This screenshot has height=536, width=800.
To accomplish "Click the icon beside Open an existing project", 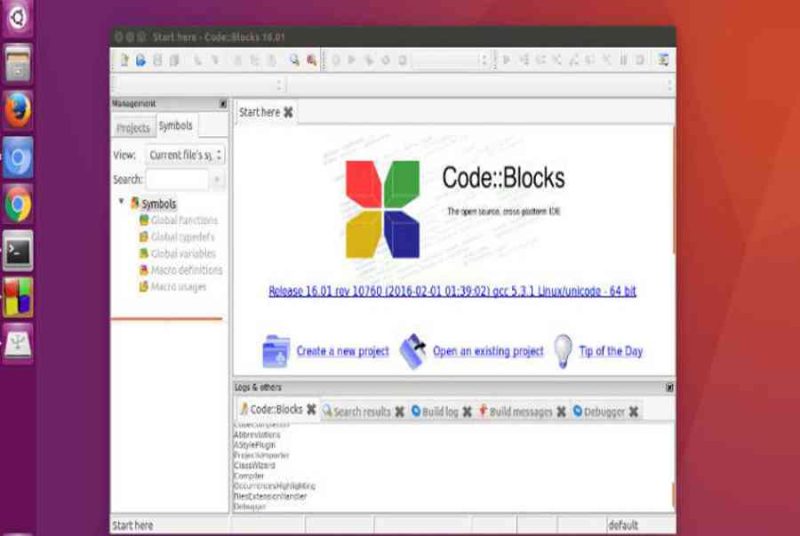I will coord(414,351).
